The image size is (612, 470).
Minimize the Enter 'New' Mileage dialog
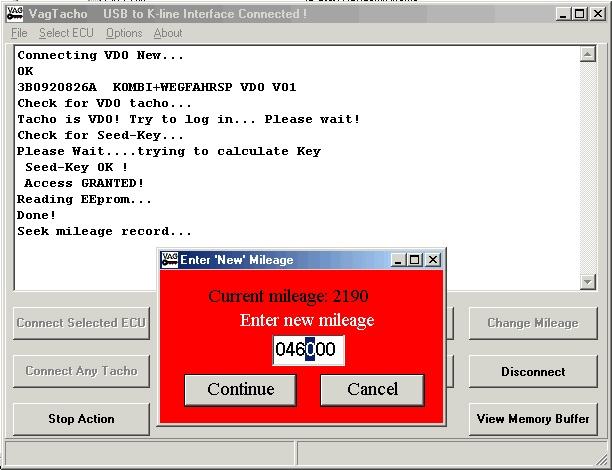pyautogui.click(x=398, y=260)
